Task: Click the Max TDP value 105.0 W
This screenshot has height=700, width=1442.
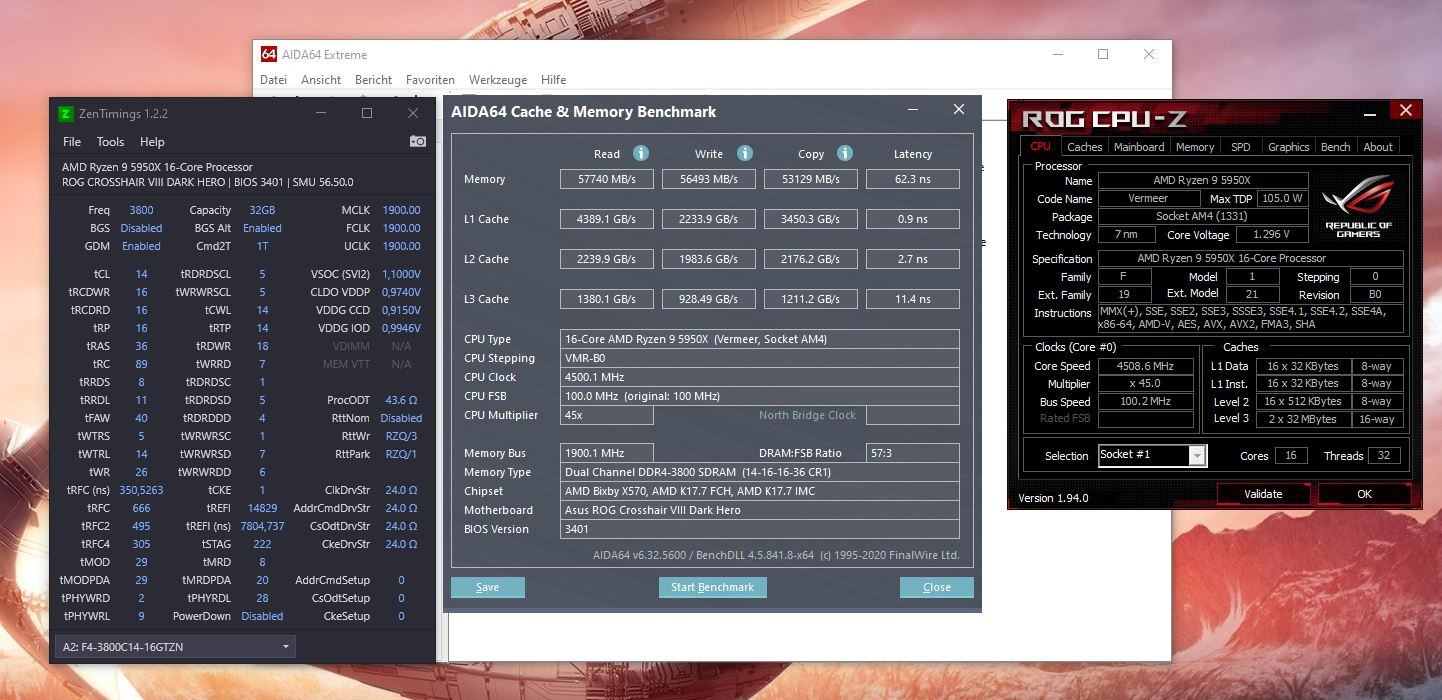Action: 1283,199
